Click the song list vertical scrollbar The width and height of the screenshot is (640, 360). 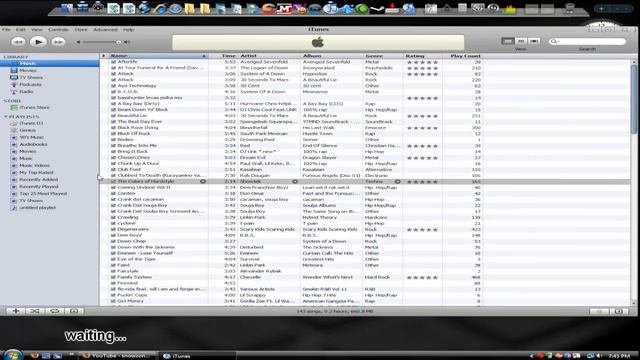point(634,99)
